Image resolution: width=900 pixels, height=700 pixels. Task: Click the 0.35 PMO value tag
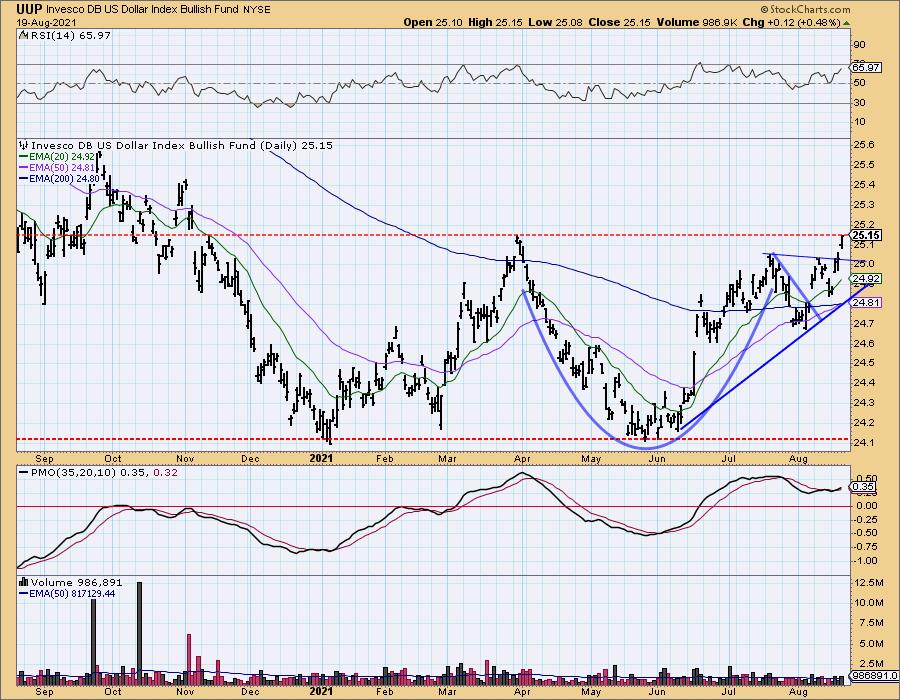pyautogui.click(x=863, y=487)
